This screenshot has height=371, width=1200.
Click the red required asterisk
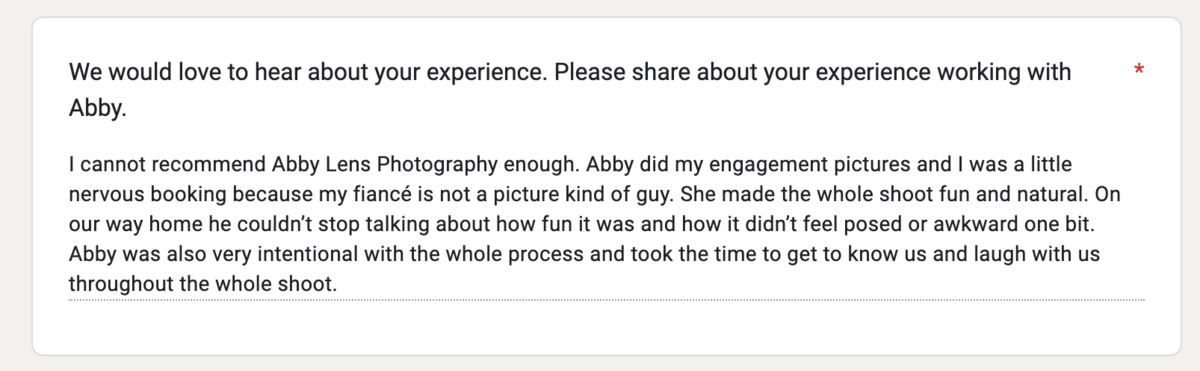click(1139, 70)
